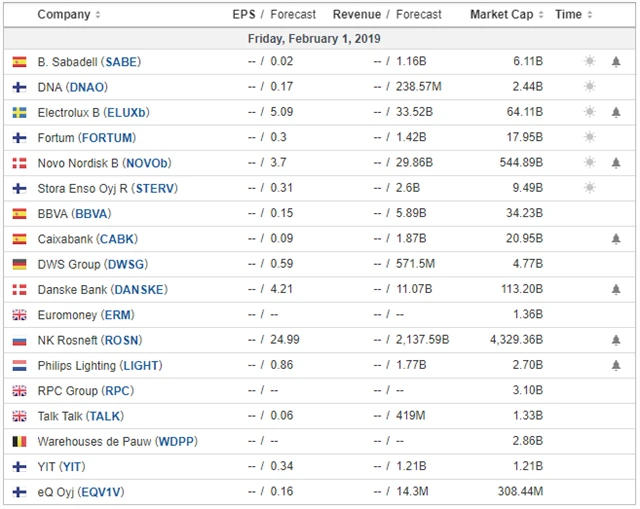
Task: Click the Philips Lighting bell icon
Action: click(x=616, y=366)
